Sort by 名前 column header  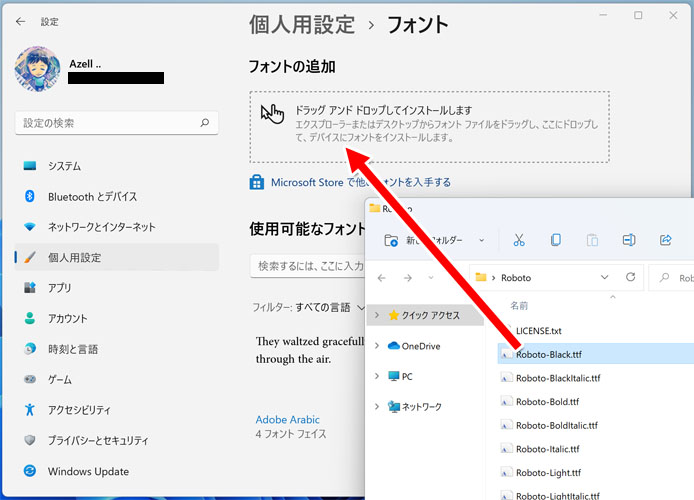pyautogui.click(x=519, y=306)
